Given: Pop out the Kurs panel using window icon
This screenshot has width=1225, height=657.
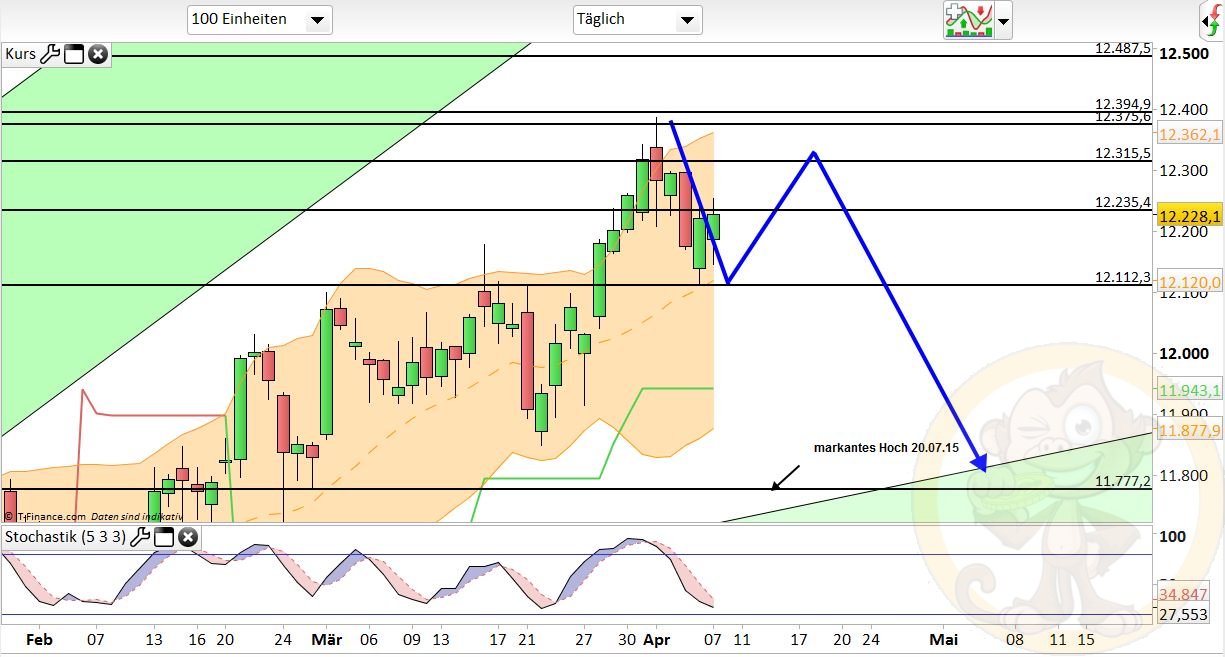Looking at the screenshot, I should click(73, 54).
